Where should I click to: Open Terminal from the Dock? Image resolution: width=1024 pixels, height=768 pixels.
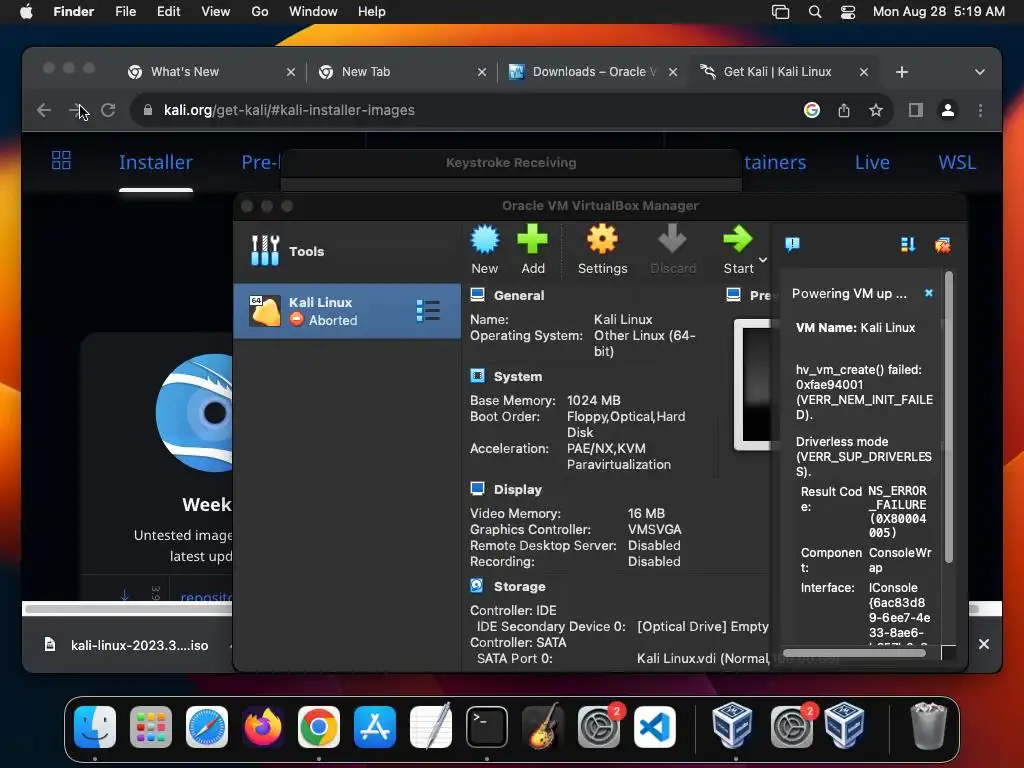tap(487, 727)
